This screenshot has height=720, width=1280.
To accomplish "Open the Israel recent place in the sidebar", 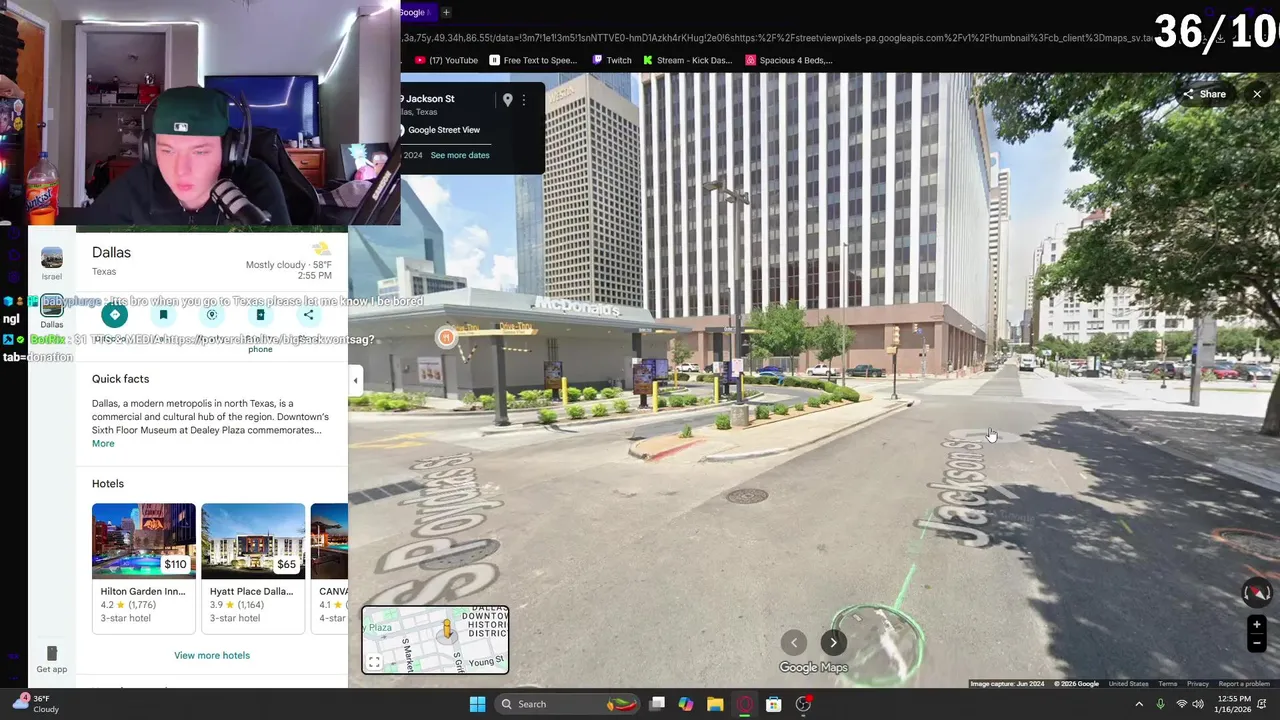I will point(52,264).
